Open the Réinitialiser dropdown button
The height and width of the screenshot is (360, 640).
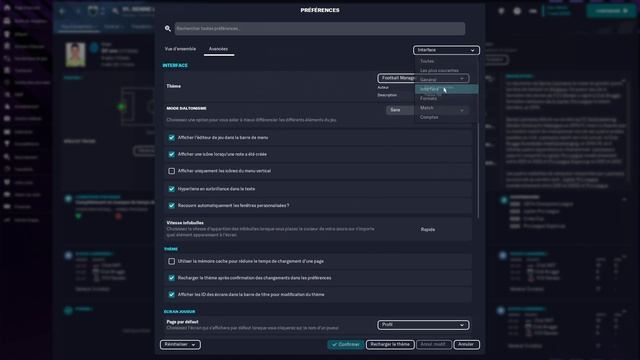(180, 344)
